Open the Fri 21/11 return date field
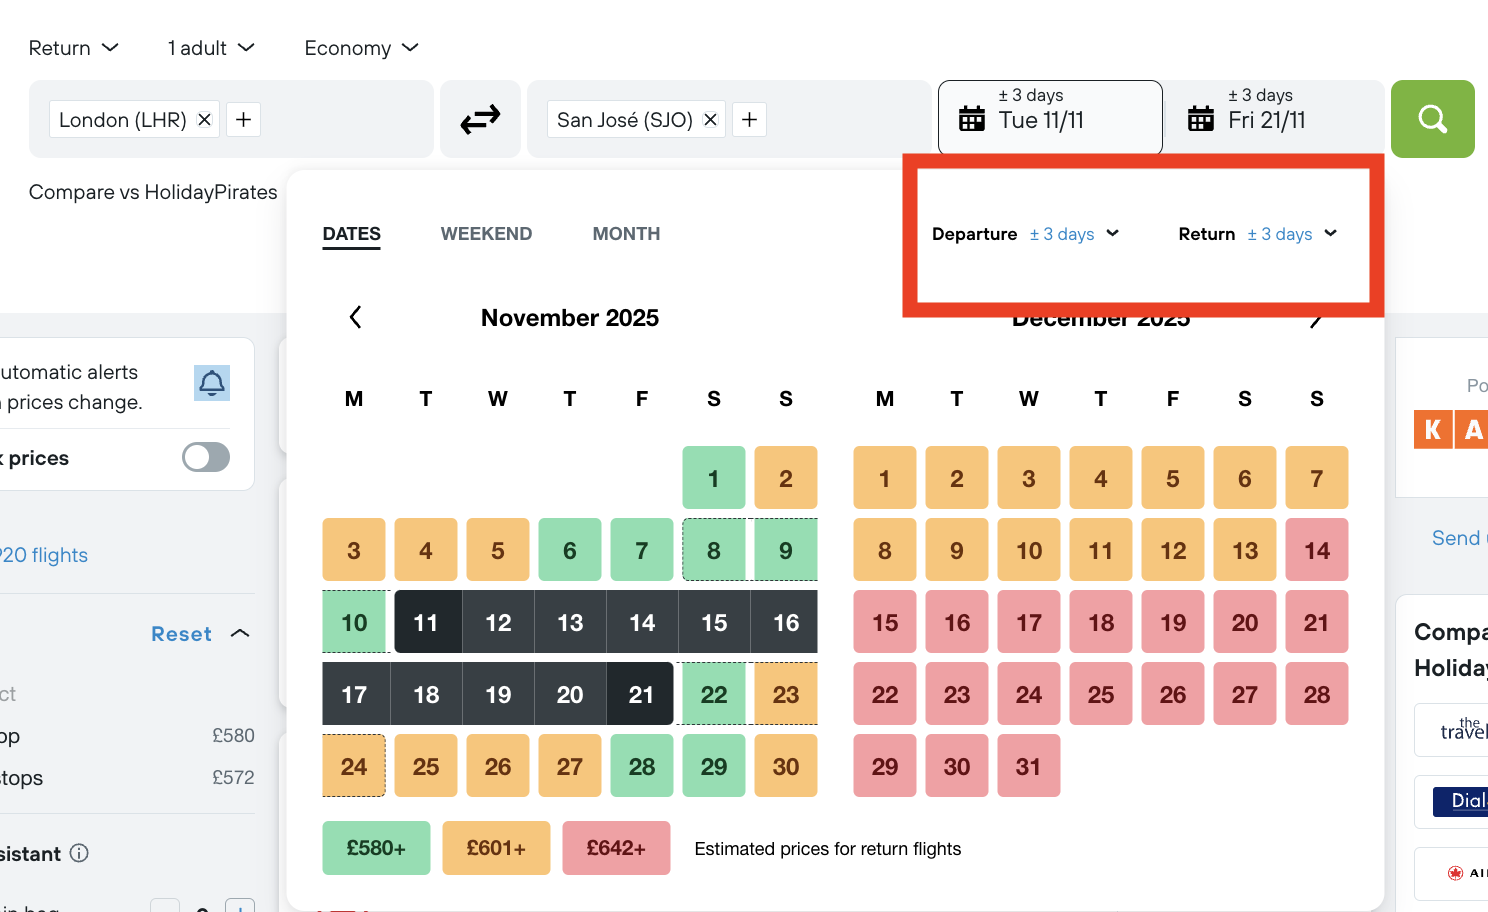The image size is (1488, 912). pos(1274,118)
